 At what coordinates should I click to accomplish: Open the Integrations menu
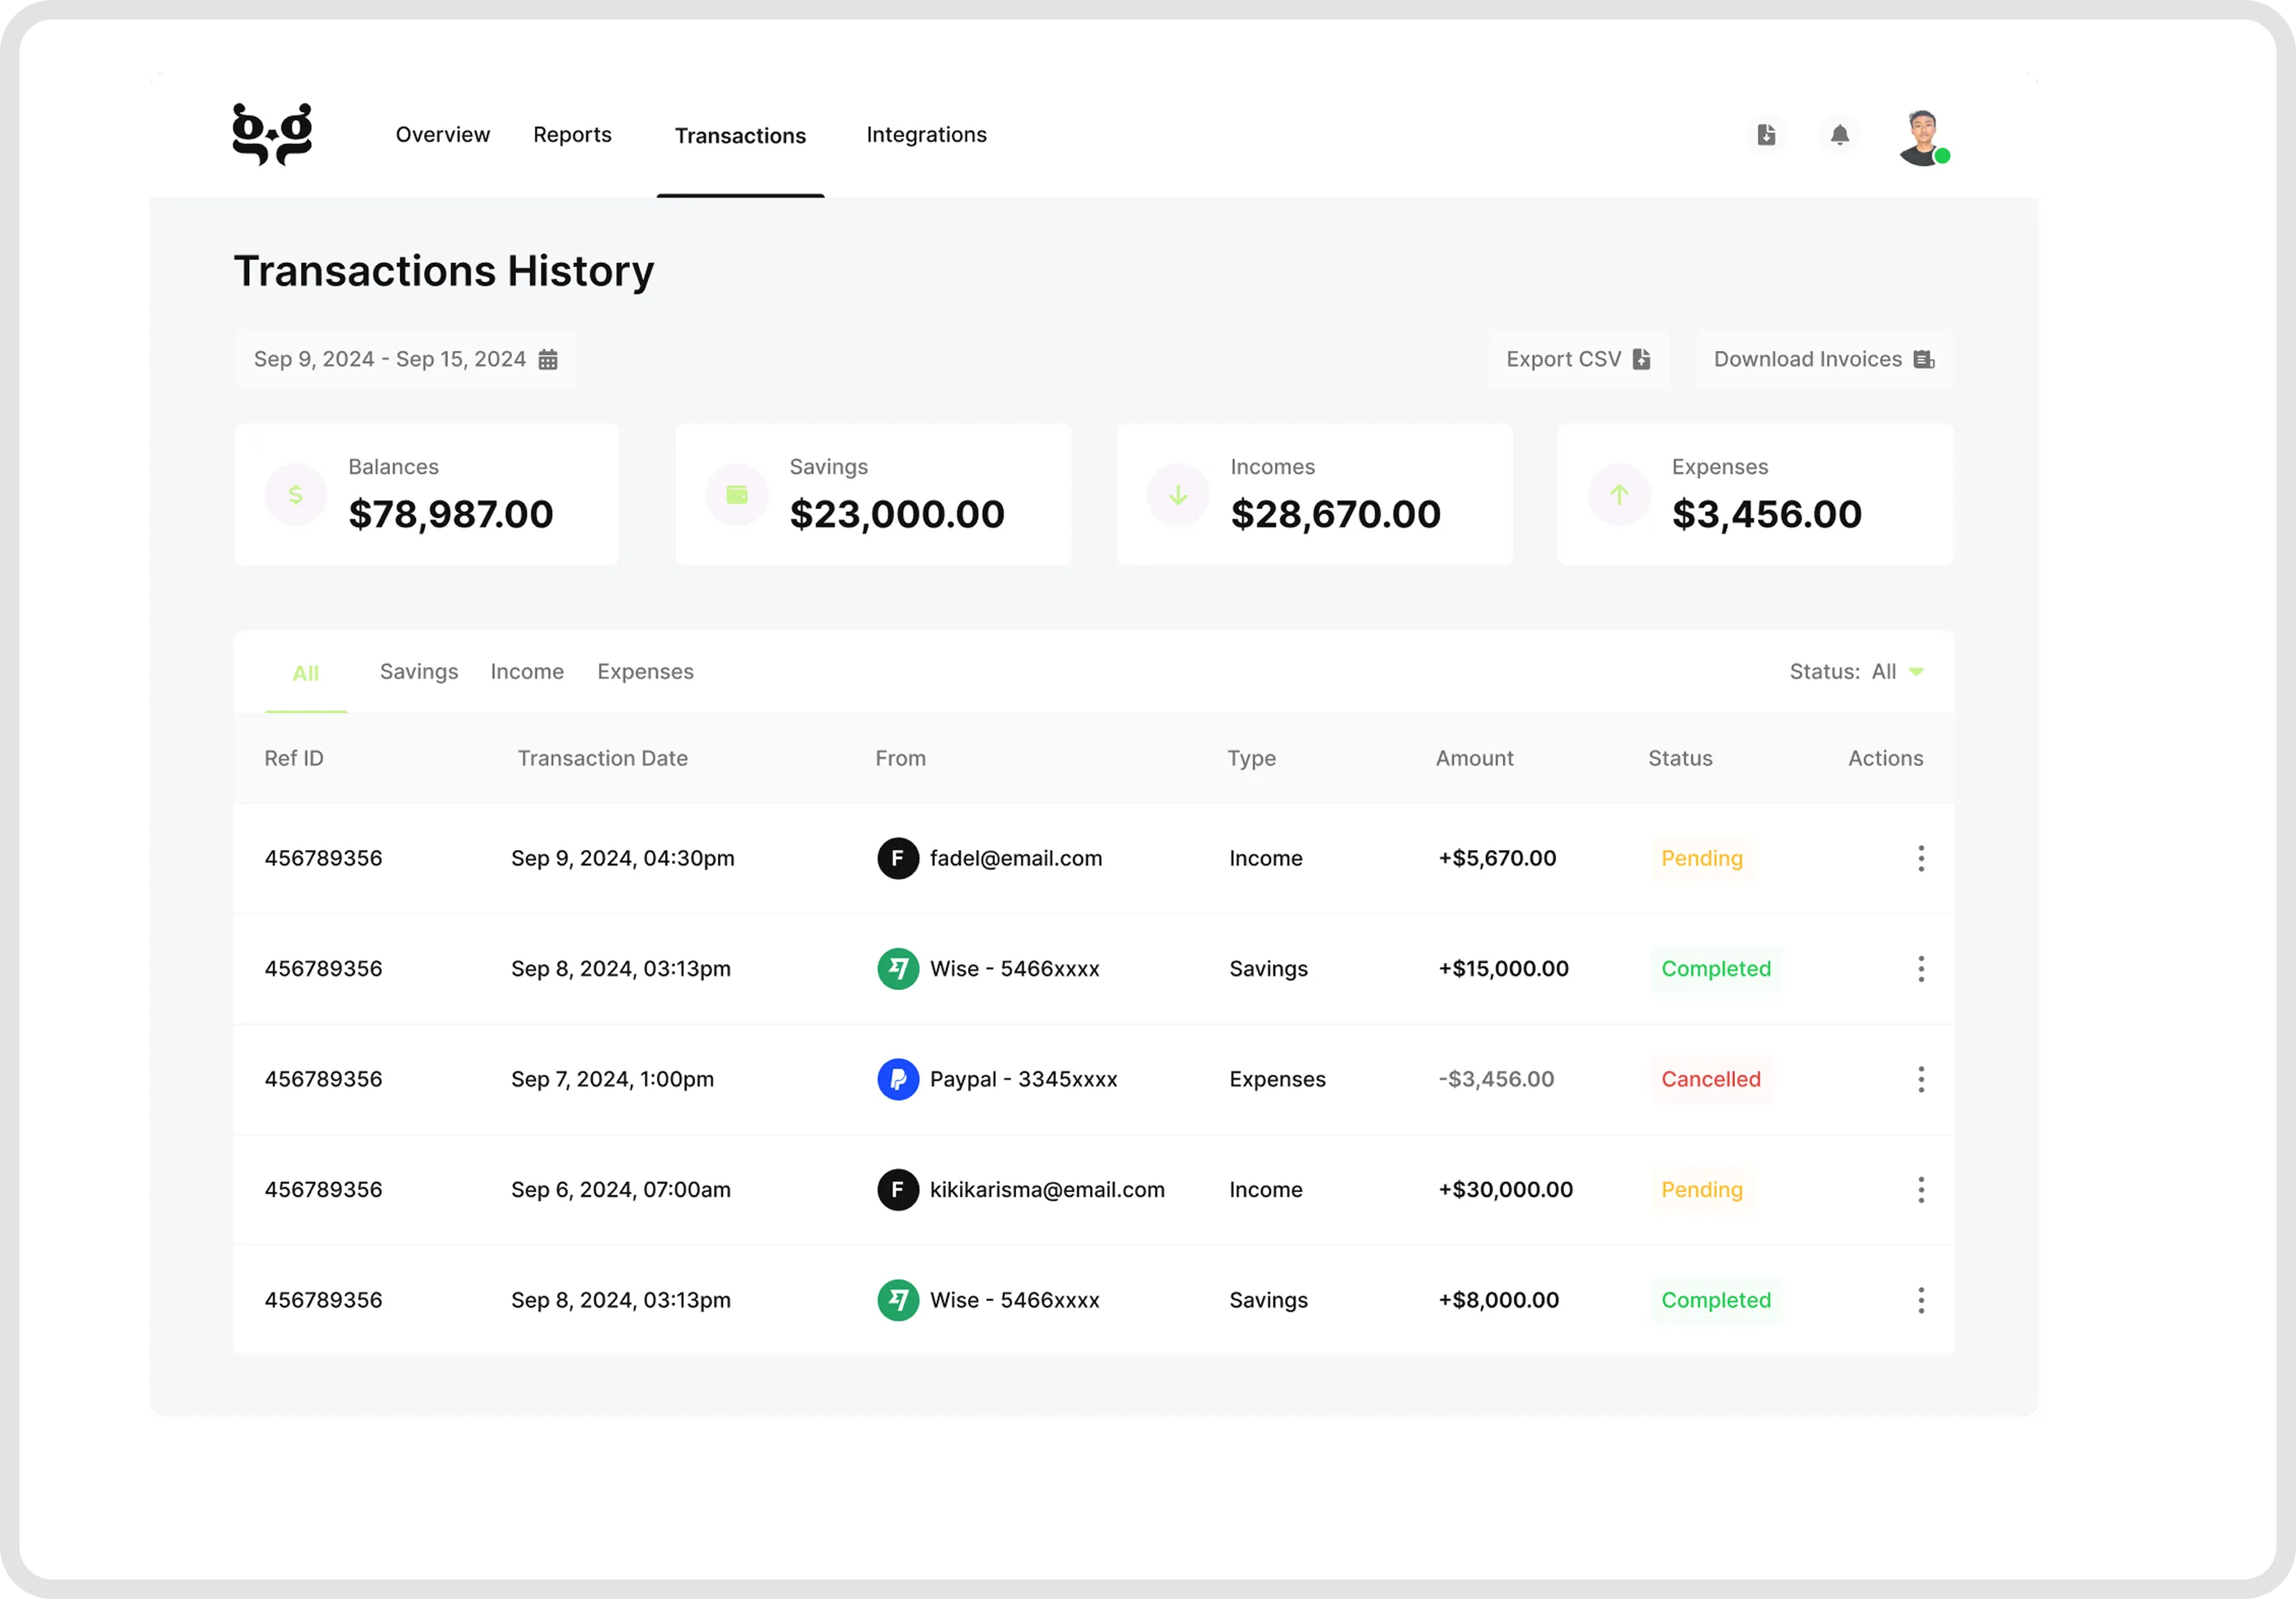(926, 135)
